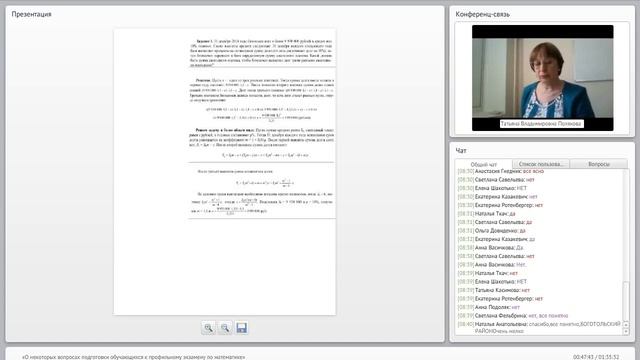
Task: Select message Светлана Савельева: да
Action: point(495,222)
